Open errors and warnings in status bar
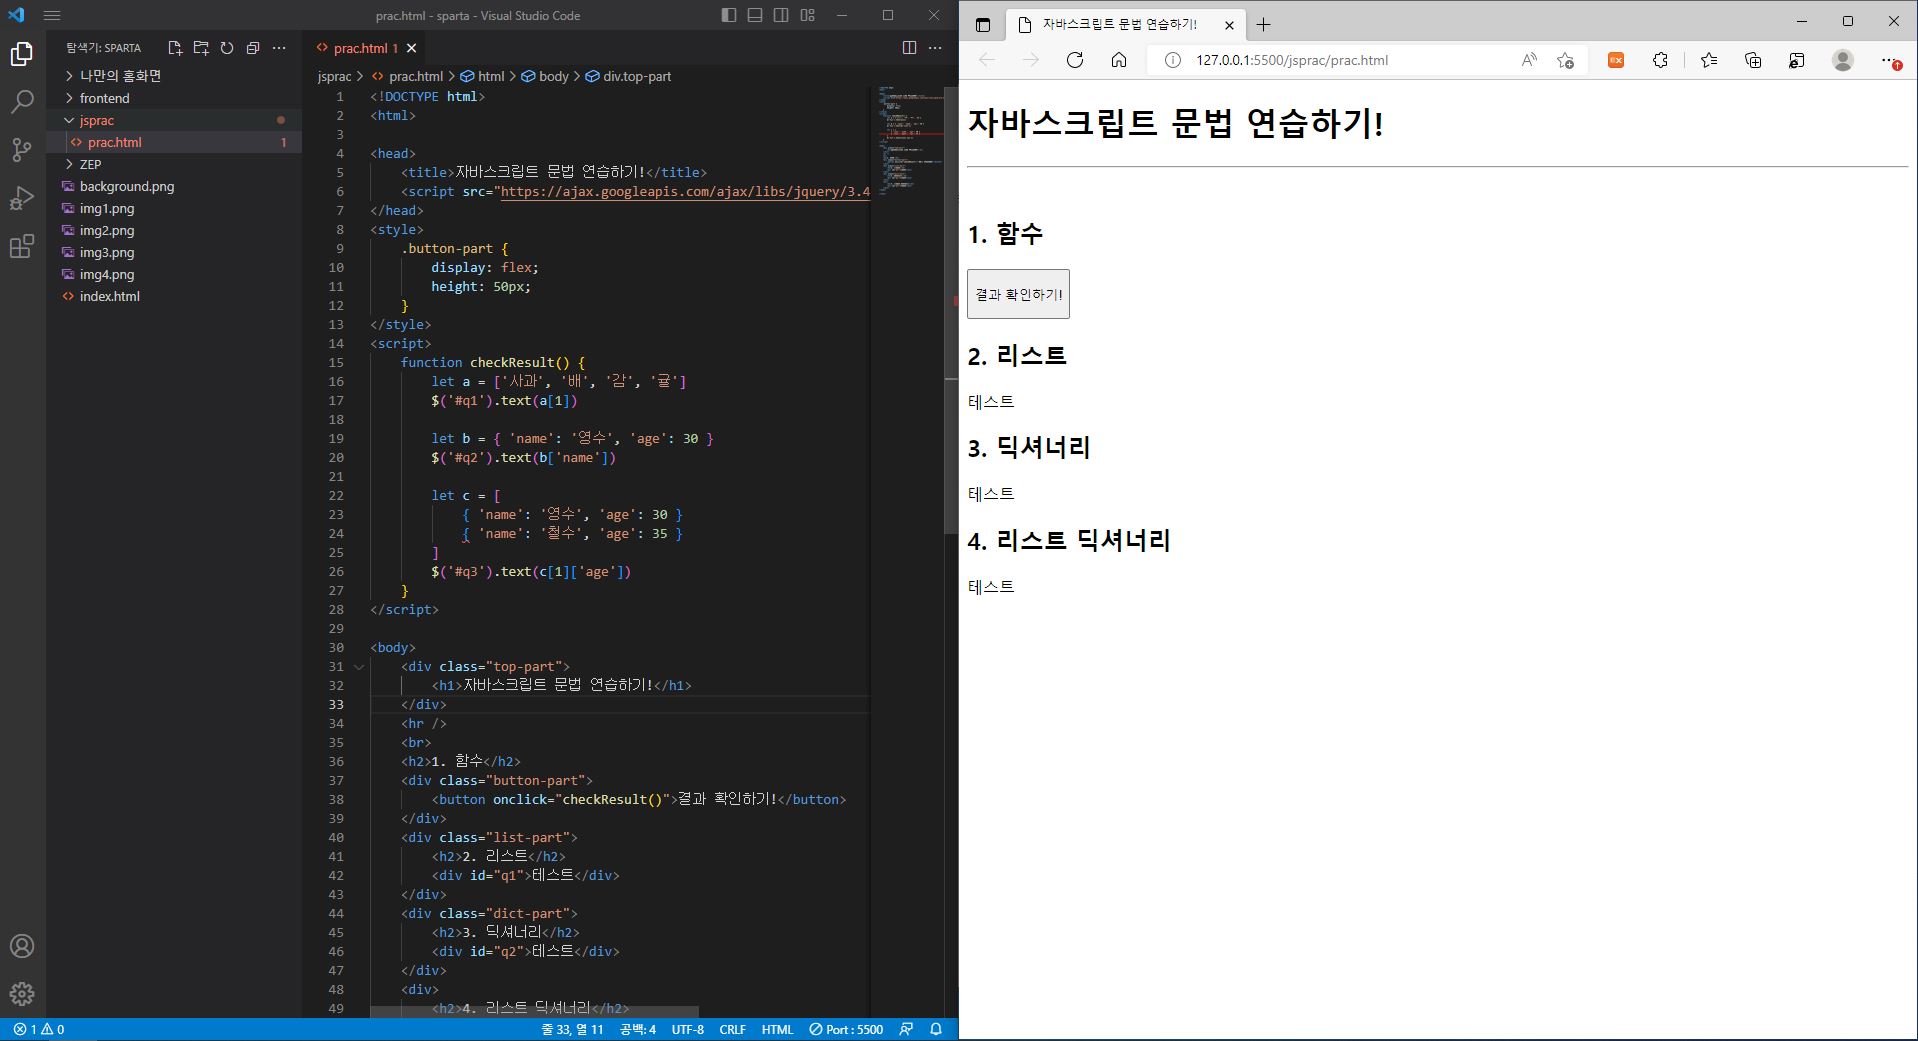Viewport: 1918px width, 1041px height. tap(39, 1029)
